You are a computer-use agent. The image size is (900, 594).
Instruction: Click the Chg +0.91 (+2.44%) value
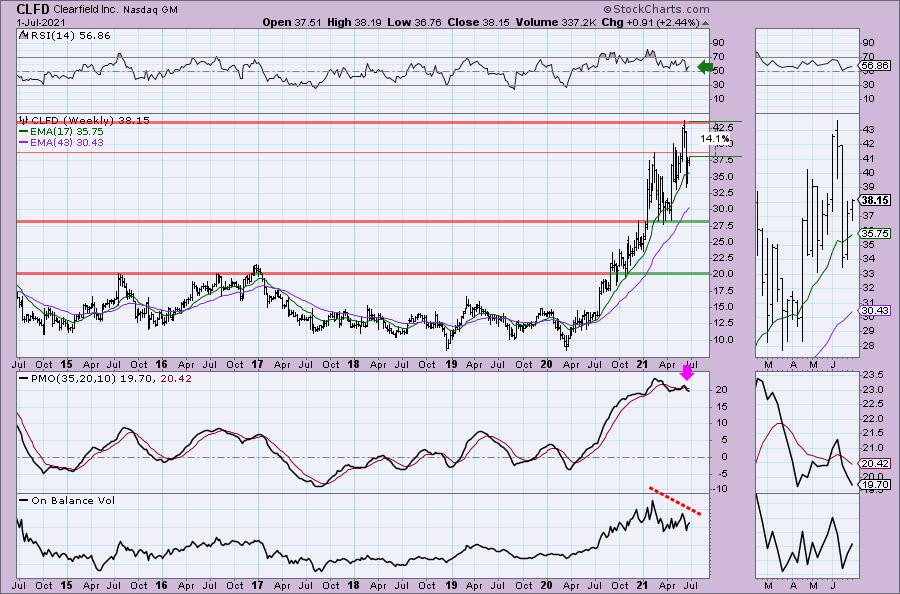[650, 22]
